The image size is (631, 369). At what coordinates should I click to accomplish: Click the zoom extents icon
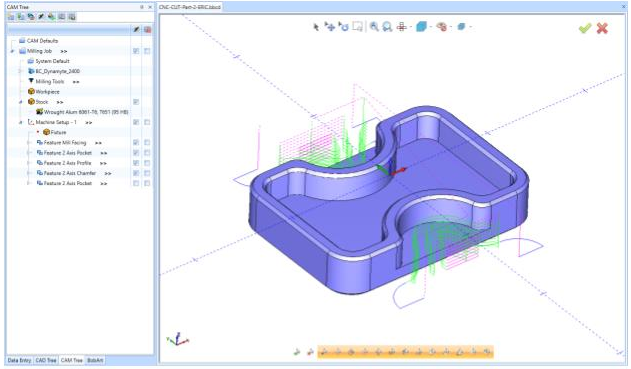[x=387, y=27]
